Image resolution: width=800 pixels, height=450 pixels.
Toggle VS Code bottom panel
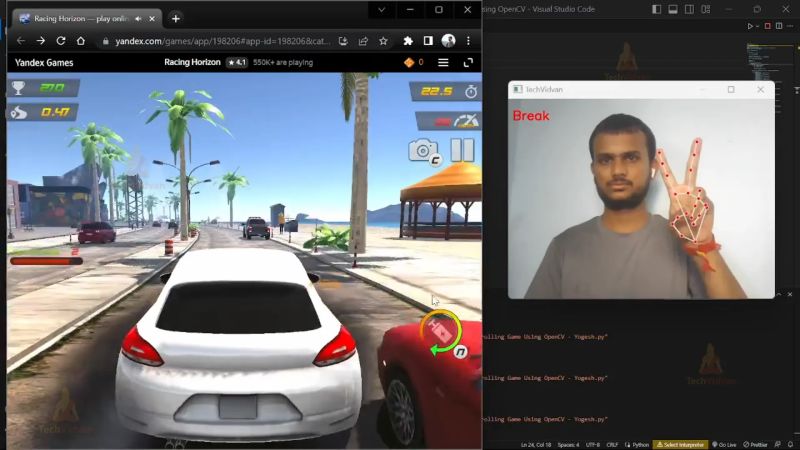point(673,9)
